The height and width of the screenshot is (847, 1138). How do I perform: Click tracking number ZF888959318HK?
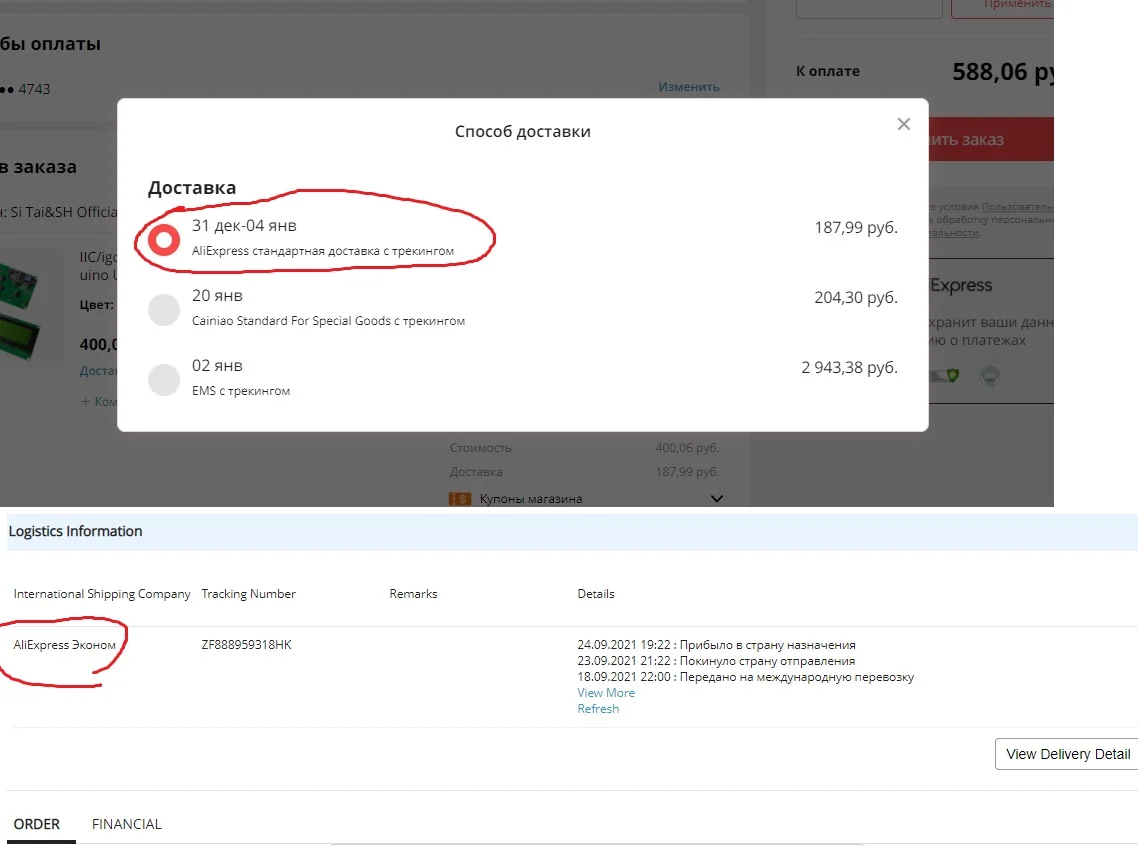[246, 645]
